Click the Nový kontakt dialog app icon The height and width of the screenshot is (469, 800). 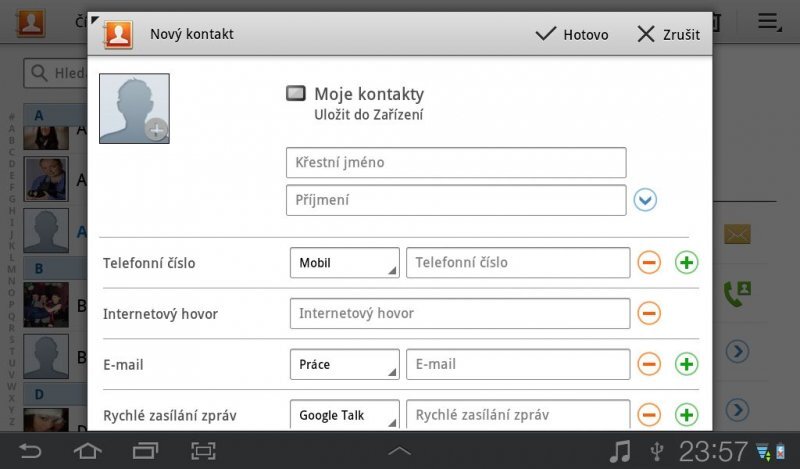pyautogui.click(x=118, y=35)
